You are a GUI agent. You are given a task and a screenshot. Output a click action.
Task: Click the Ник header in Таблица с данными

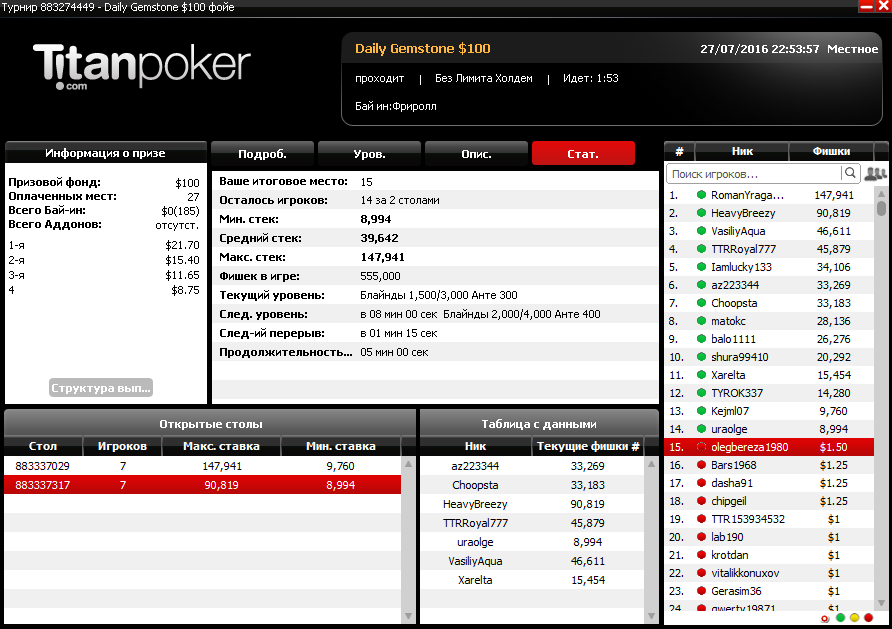coord(475,446)
